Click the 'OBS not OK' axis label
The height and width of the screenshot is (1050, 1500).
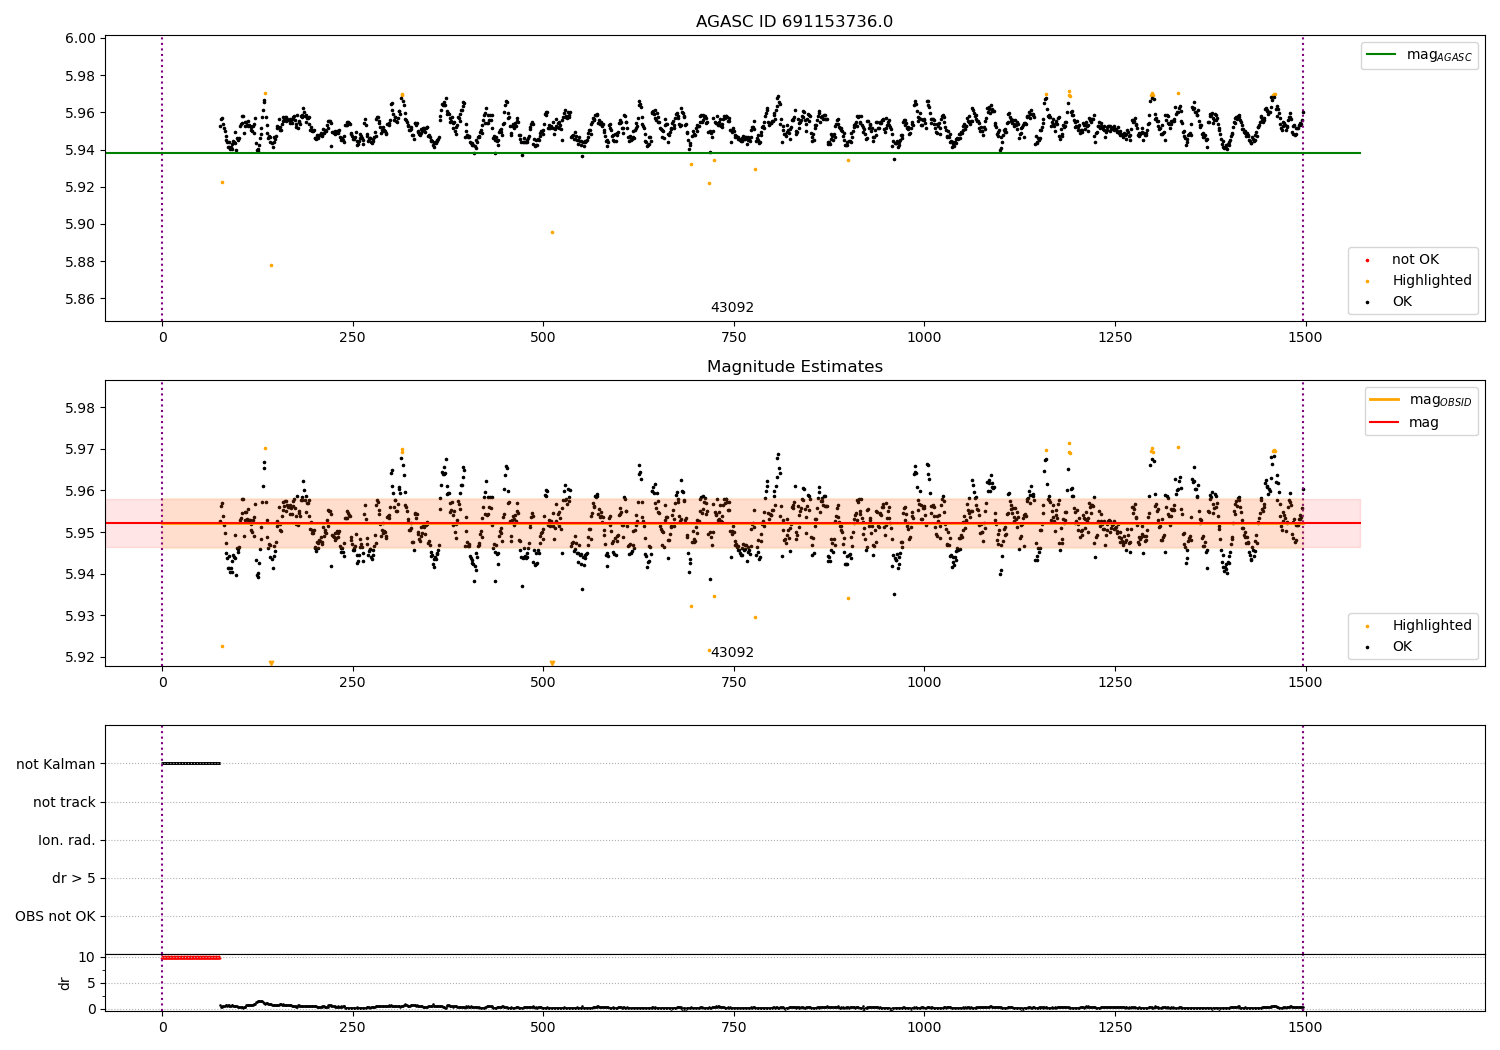pos(55,917)
